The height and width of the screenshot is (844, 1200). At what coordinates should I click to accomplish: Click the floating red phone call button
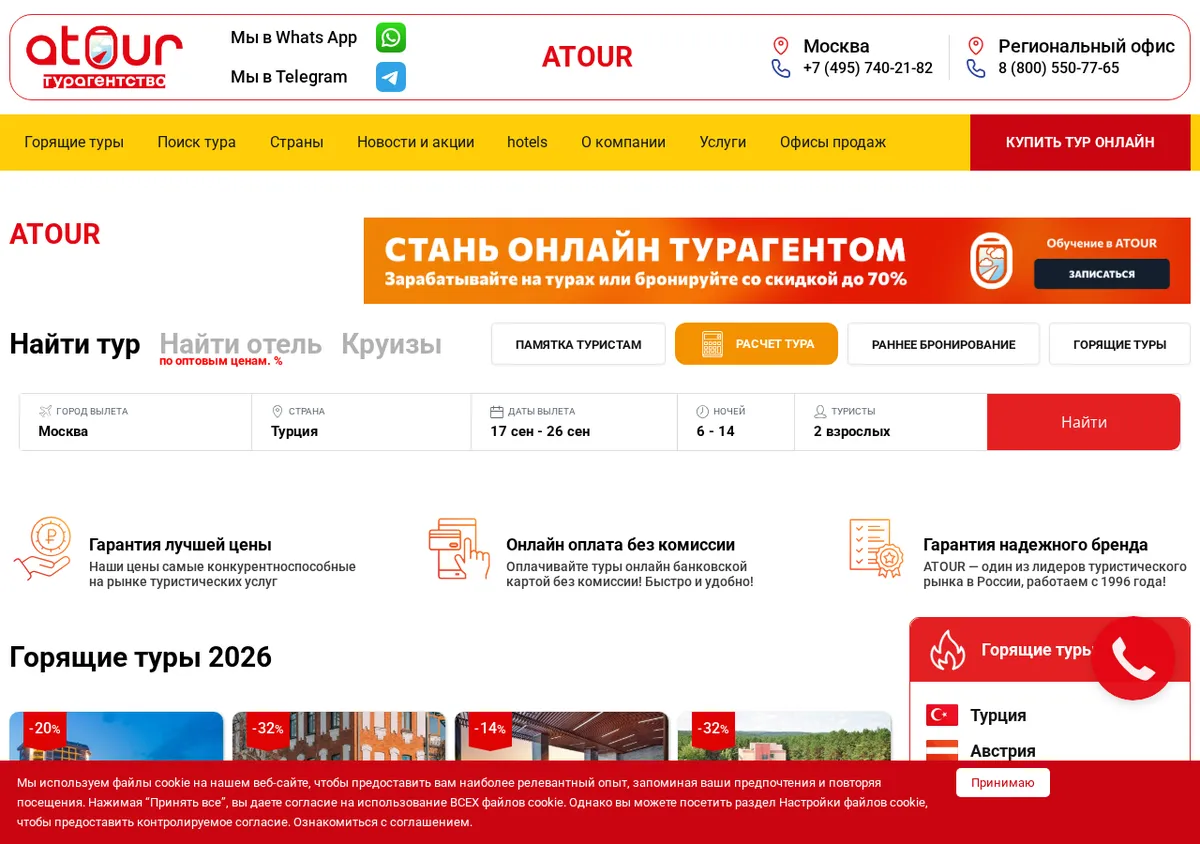pos(1133,658)
